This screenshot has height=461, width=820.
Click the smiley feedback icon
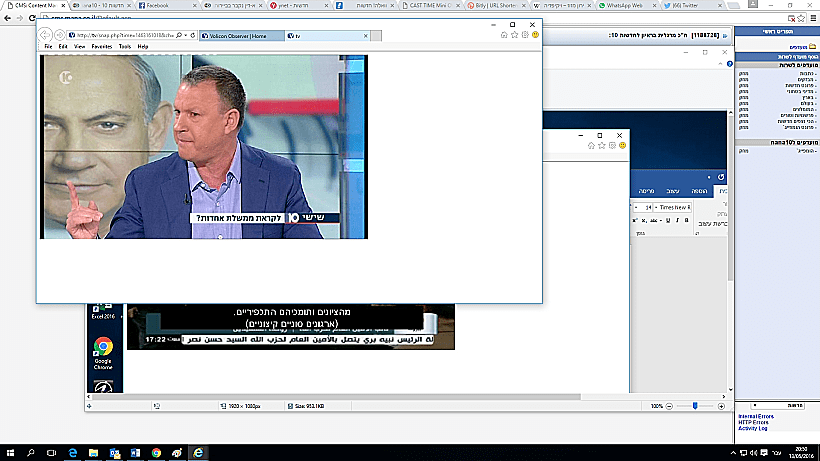(x=537, y=35)
